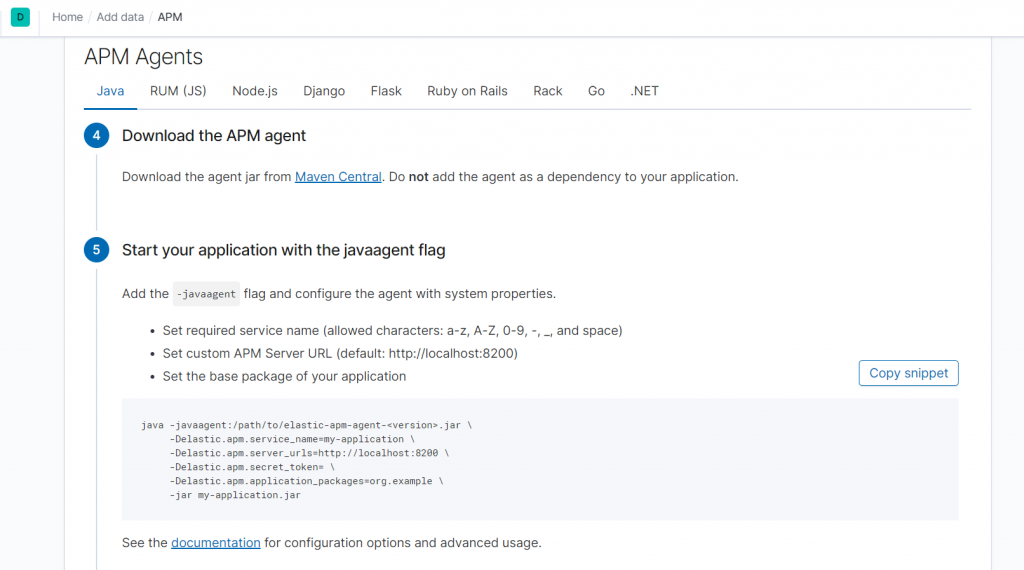Click the green D space avatar icon
The height and width of the screenshot is (570, 1024).
coord(20,17)
